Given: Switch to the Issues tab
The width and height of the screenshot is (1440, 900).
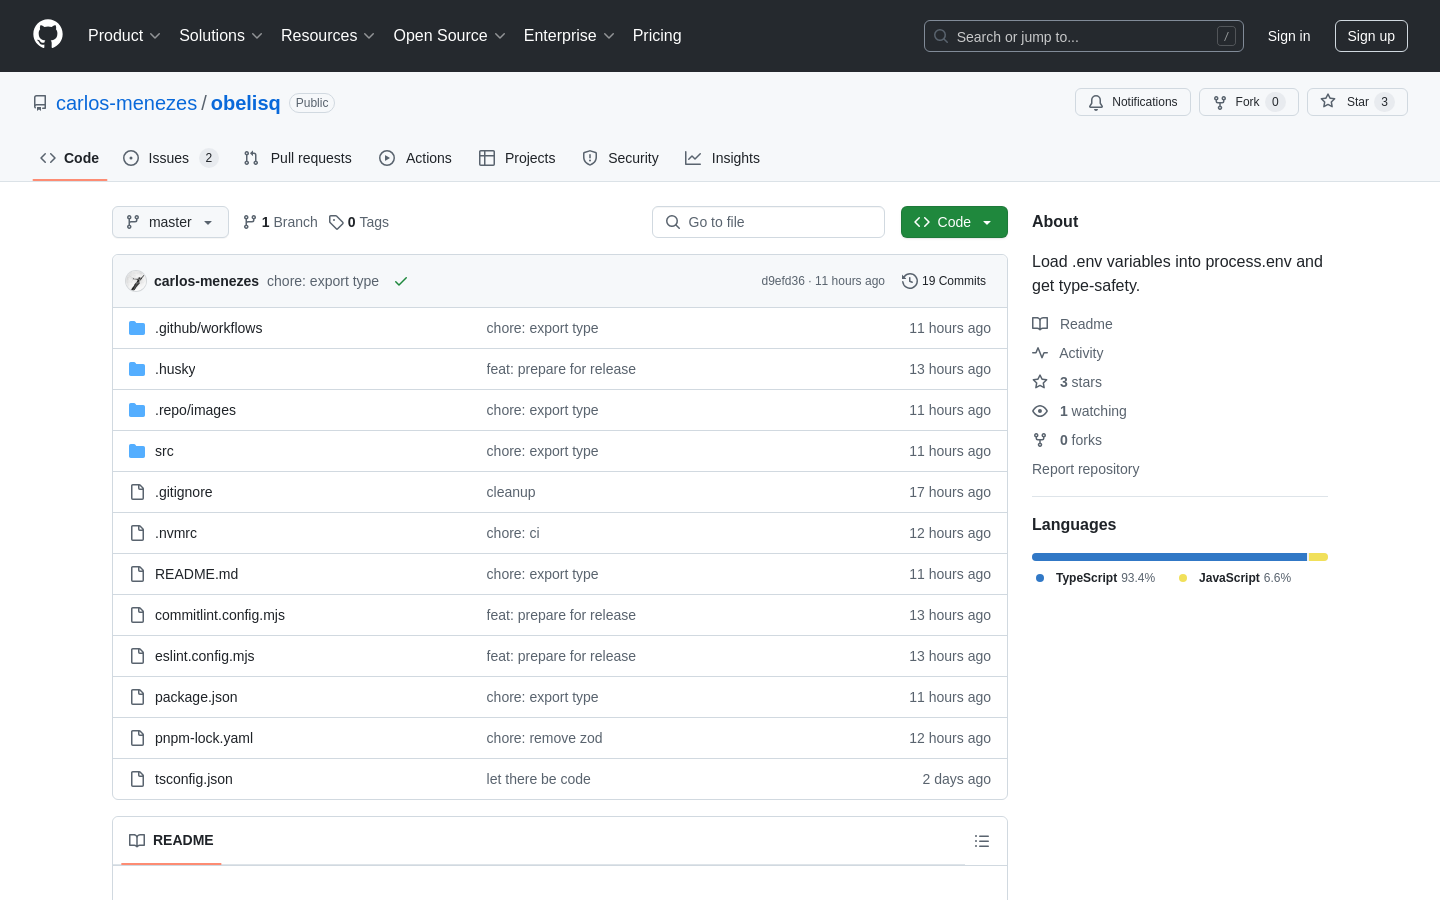Looking at the screenshot, I should pyautogui.click(x=170, y=158).
